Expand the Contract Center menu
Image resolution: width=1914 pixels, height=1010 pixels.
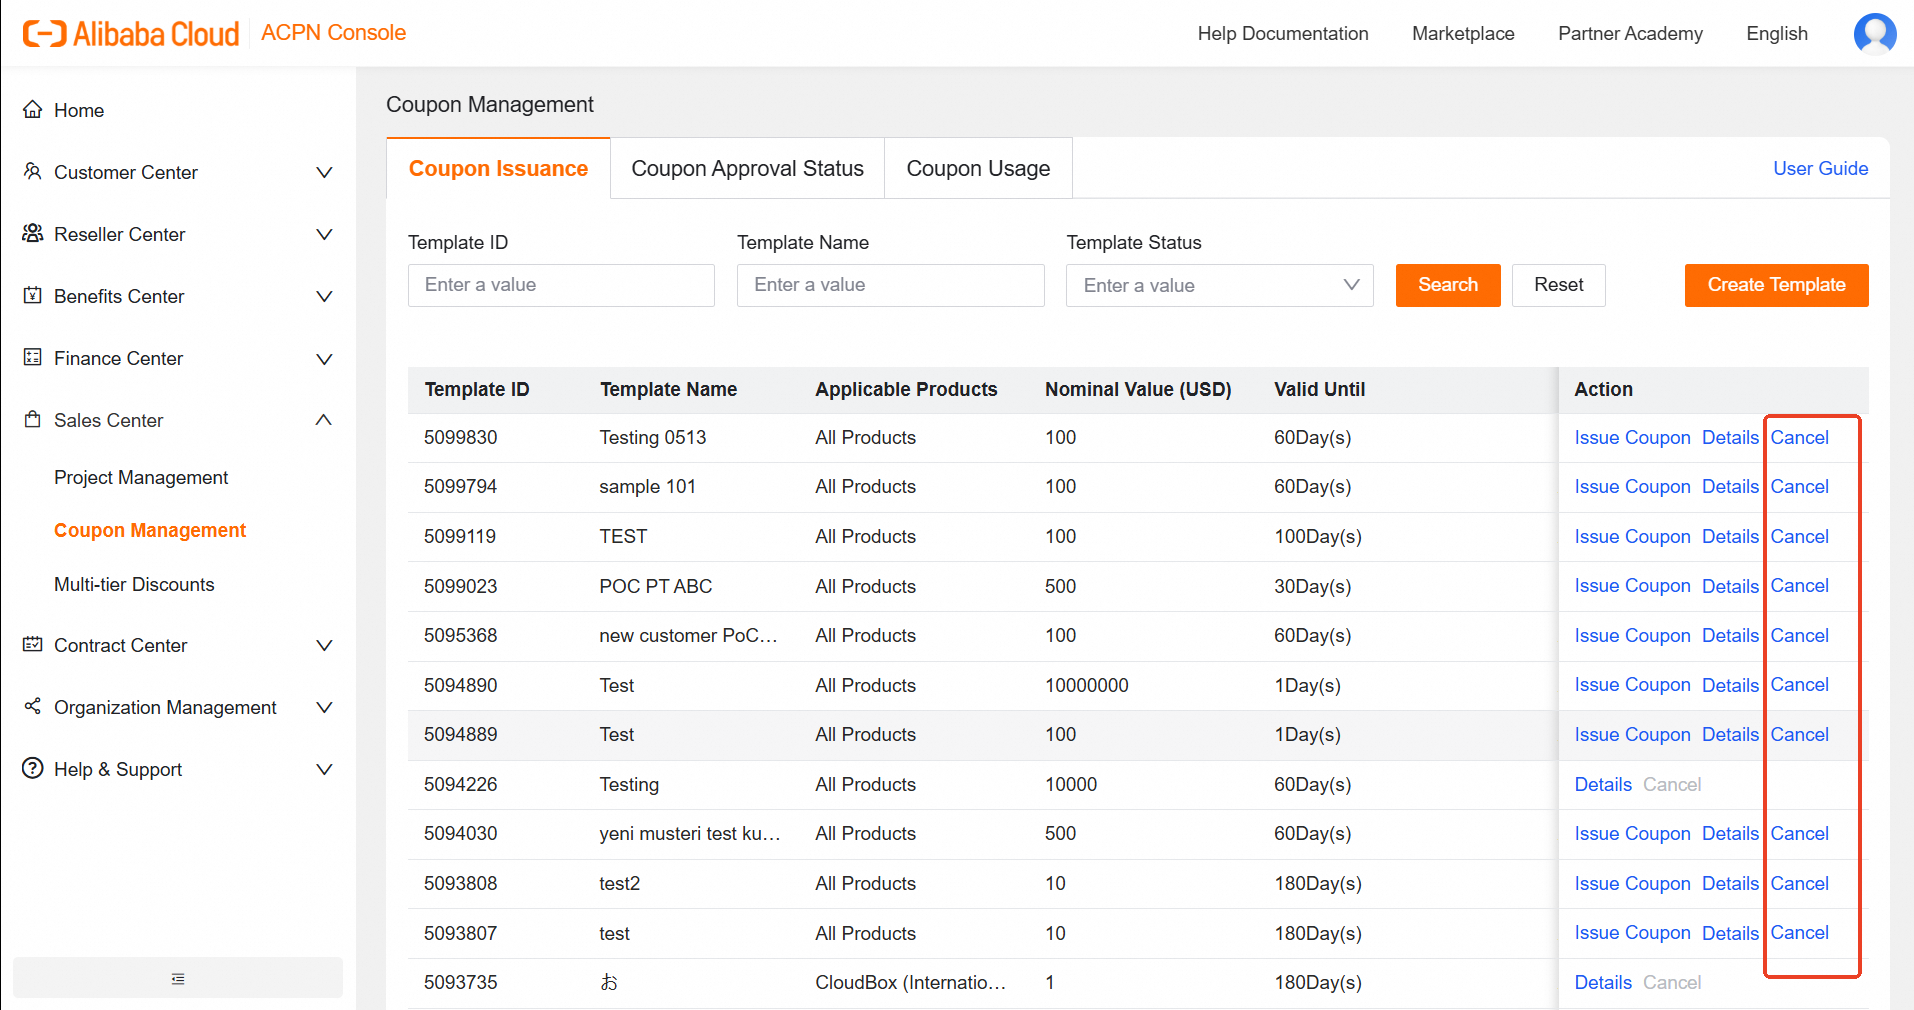tap(324, 645)
